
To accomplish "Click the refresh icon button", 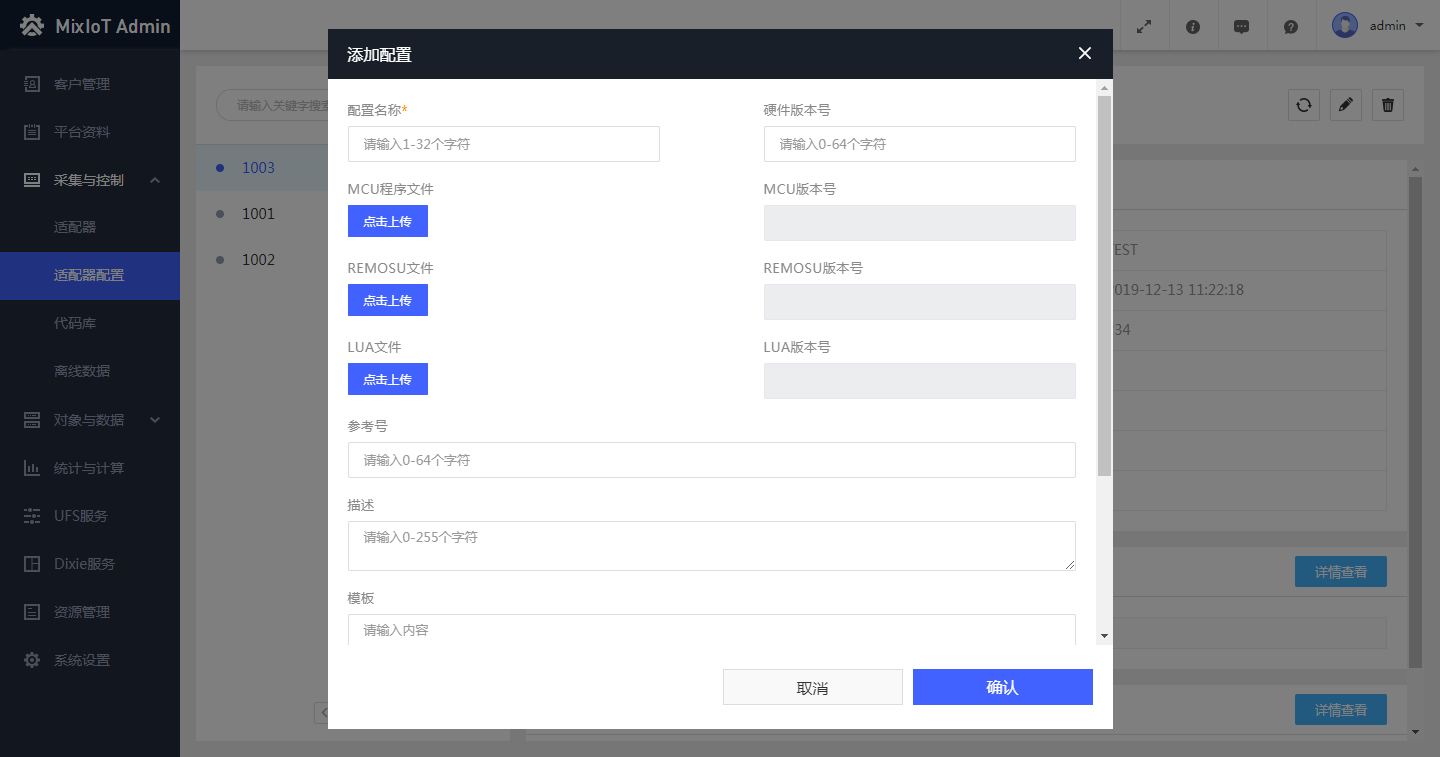I will [x=1303, y=105].
